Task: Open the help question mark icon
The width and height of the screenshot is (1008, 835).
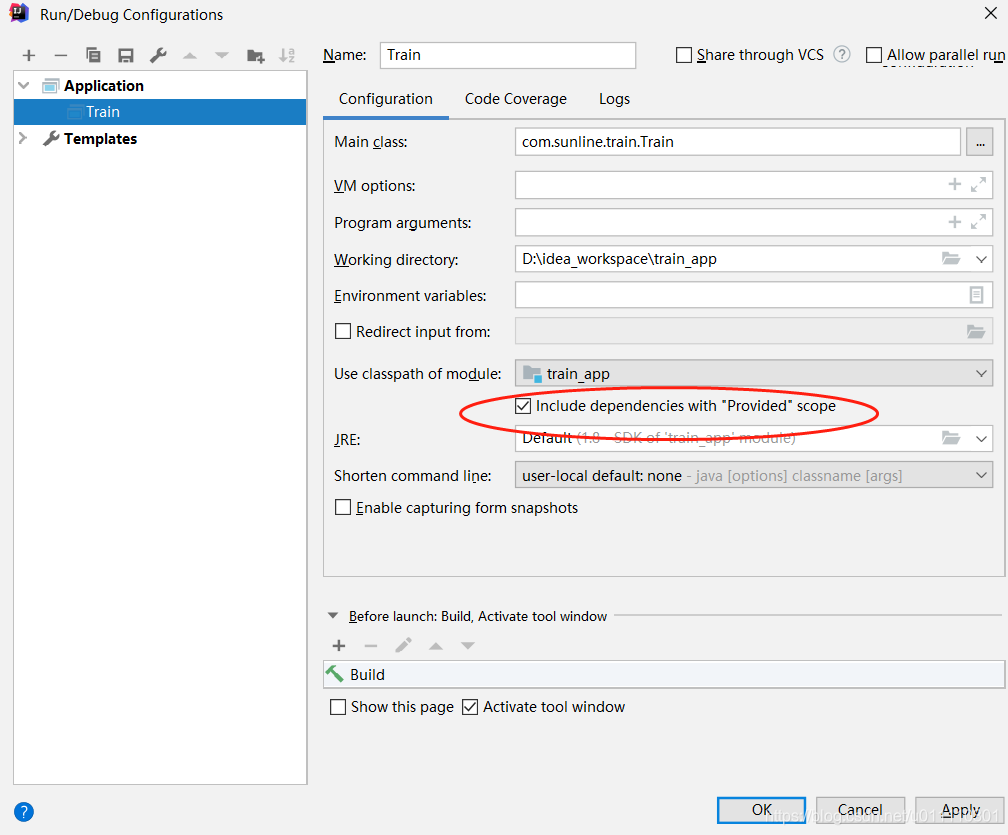Action: click(22, 811)
